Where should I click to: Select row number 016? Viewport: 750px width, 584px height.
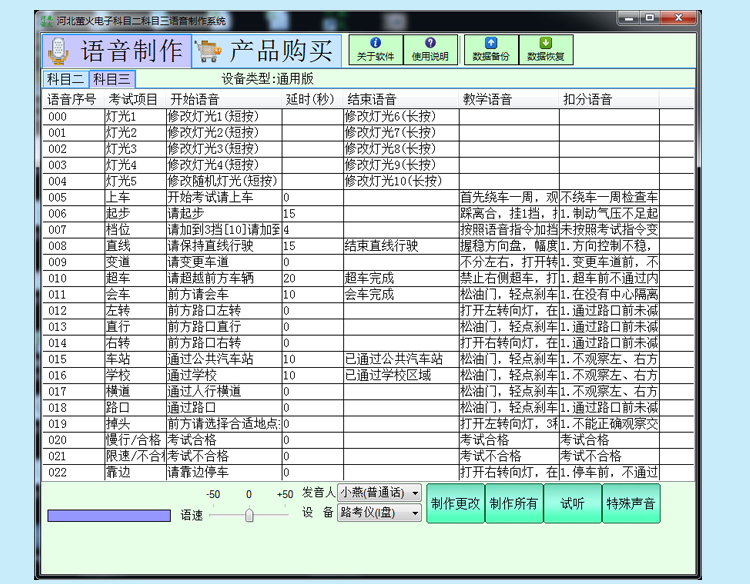(x=74, y=375)
